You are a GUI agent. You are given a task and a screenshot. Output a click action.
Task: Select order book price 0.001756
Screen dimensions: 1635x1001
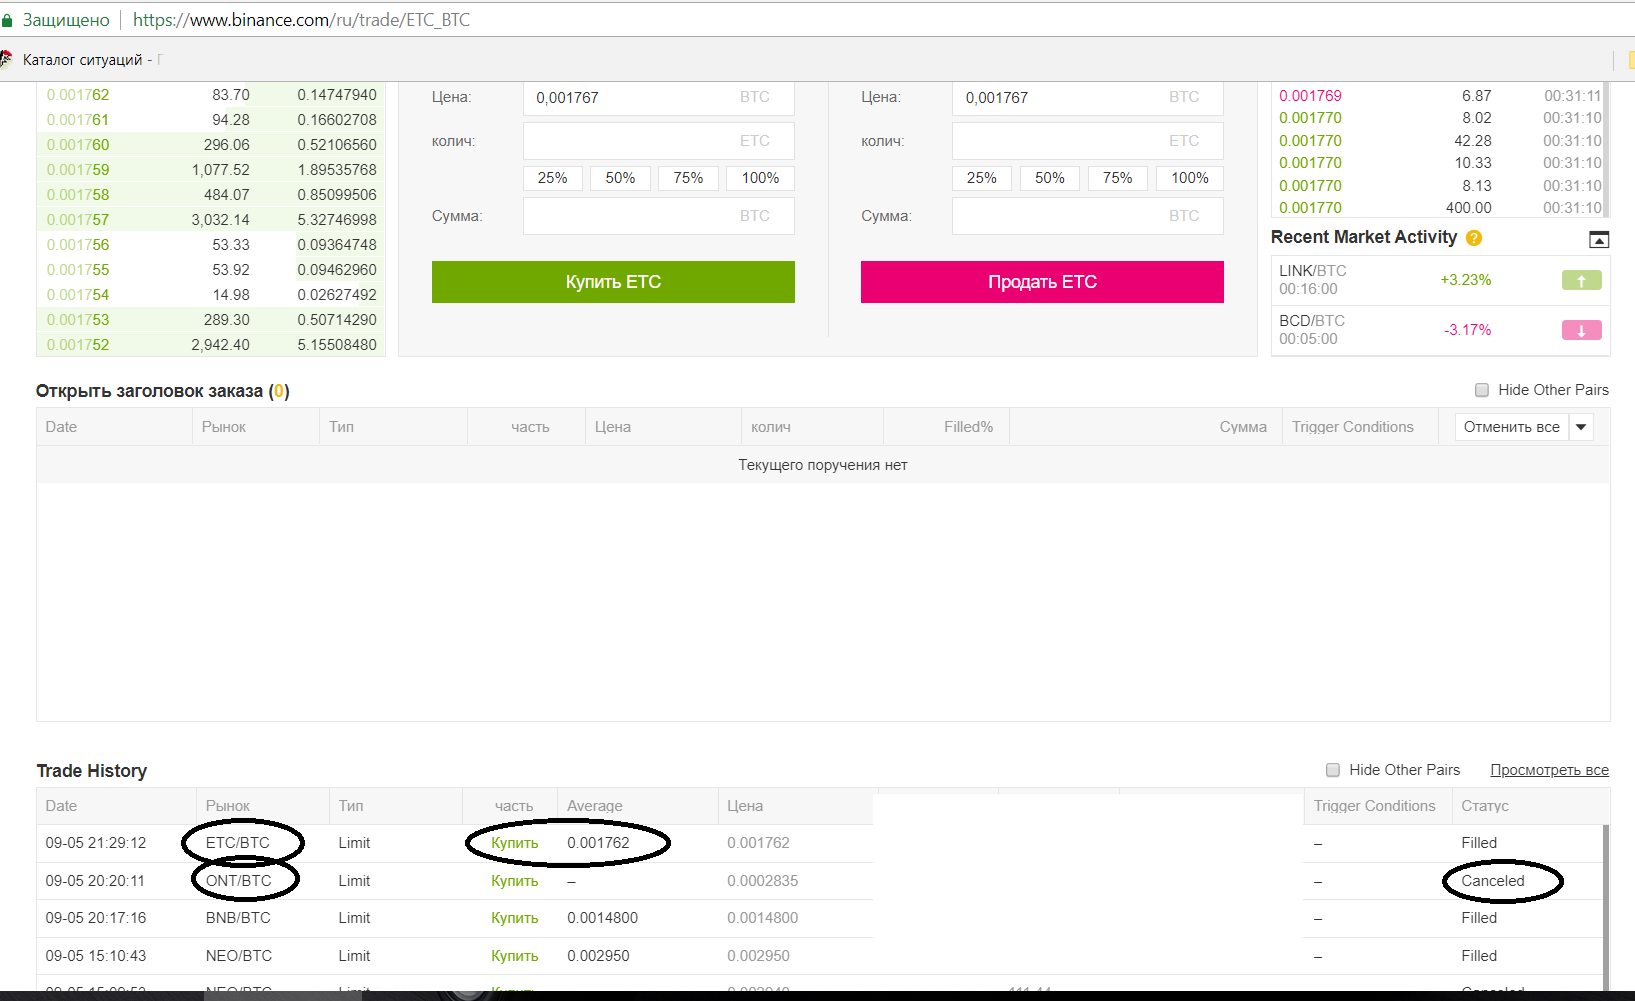point(78,245)
